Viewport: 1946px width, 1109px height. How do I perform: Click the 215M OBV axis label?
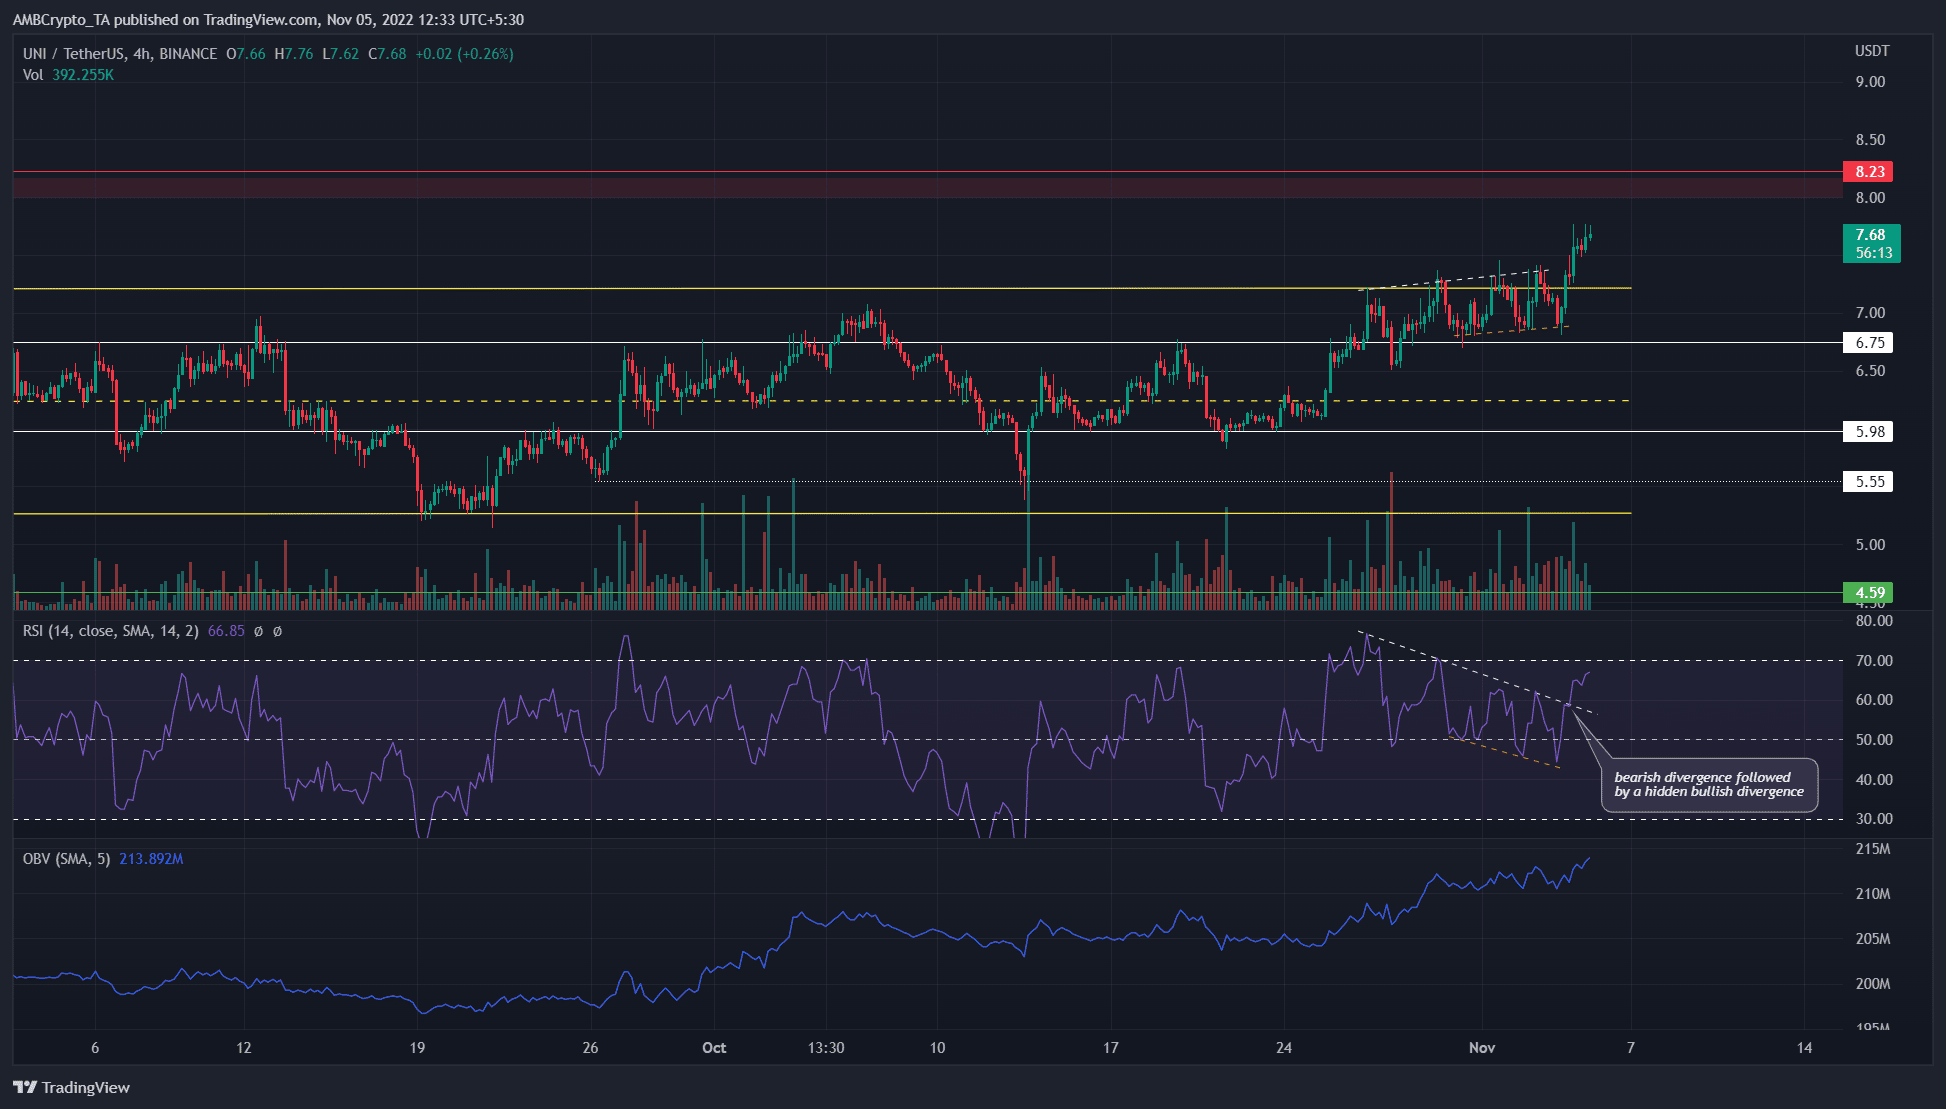(x=1873, y=849)
